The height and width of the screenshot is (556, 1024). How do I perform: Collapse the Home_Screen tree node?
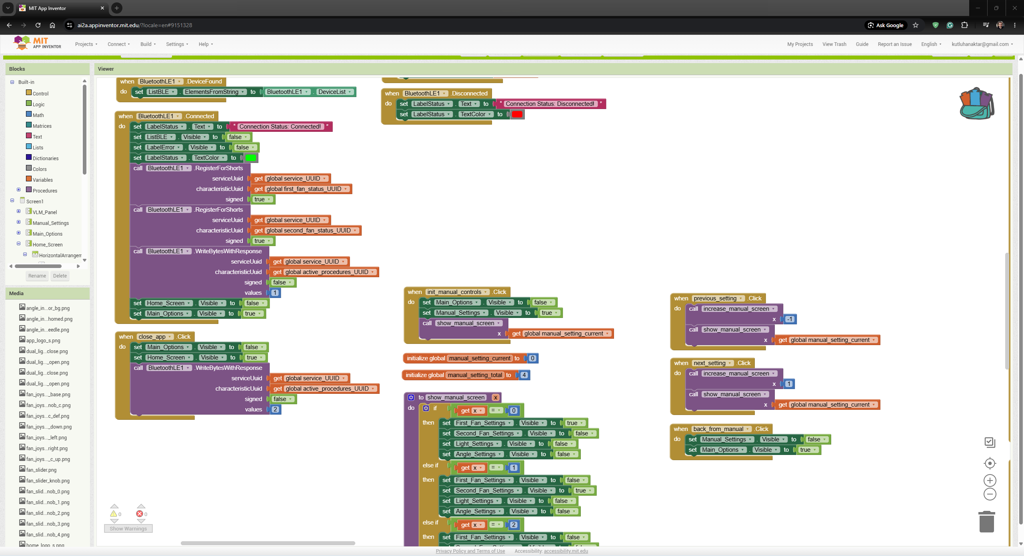pyautogui.click(x=19, y=244)
